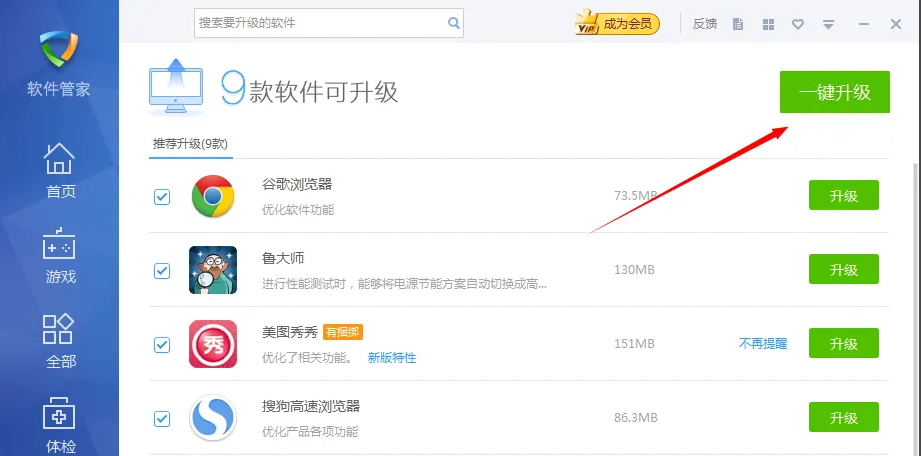Minimize the software manager window
Image resolution: width=921 pixels, height=456 pixels.
[863, 24]
